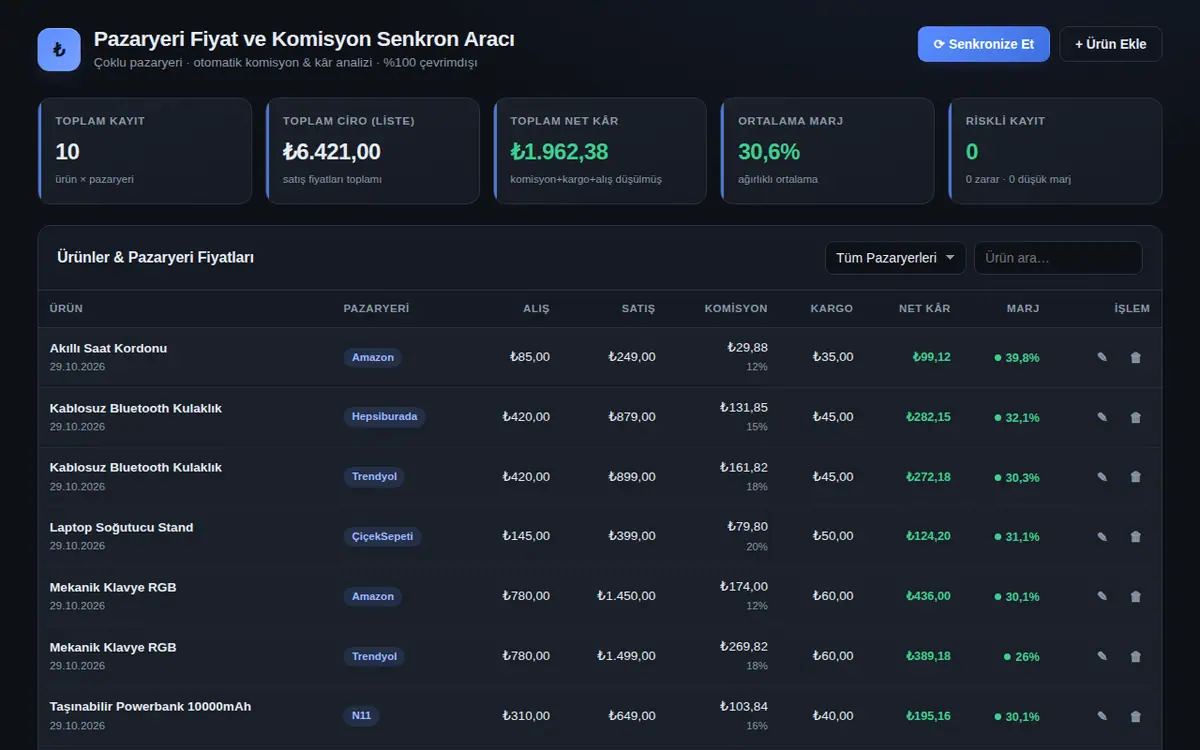Click the Laptop Soğutucu Stand product name

(121, 527)
